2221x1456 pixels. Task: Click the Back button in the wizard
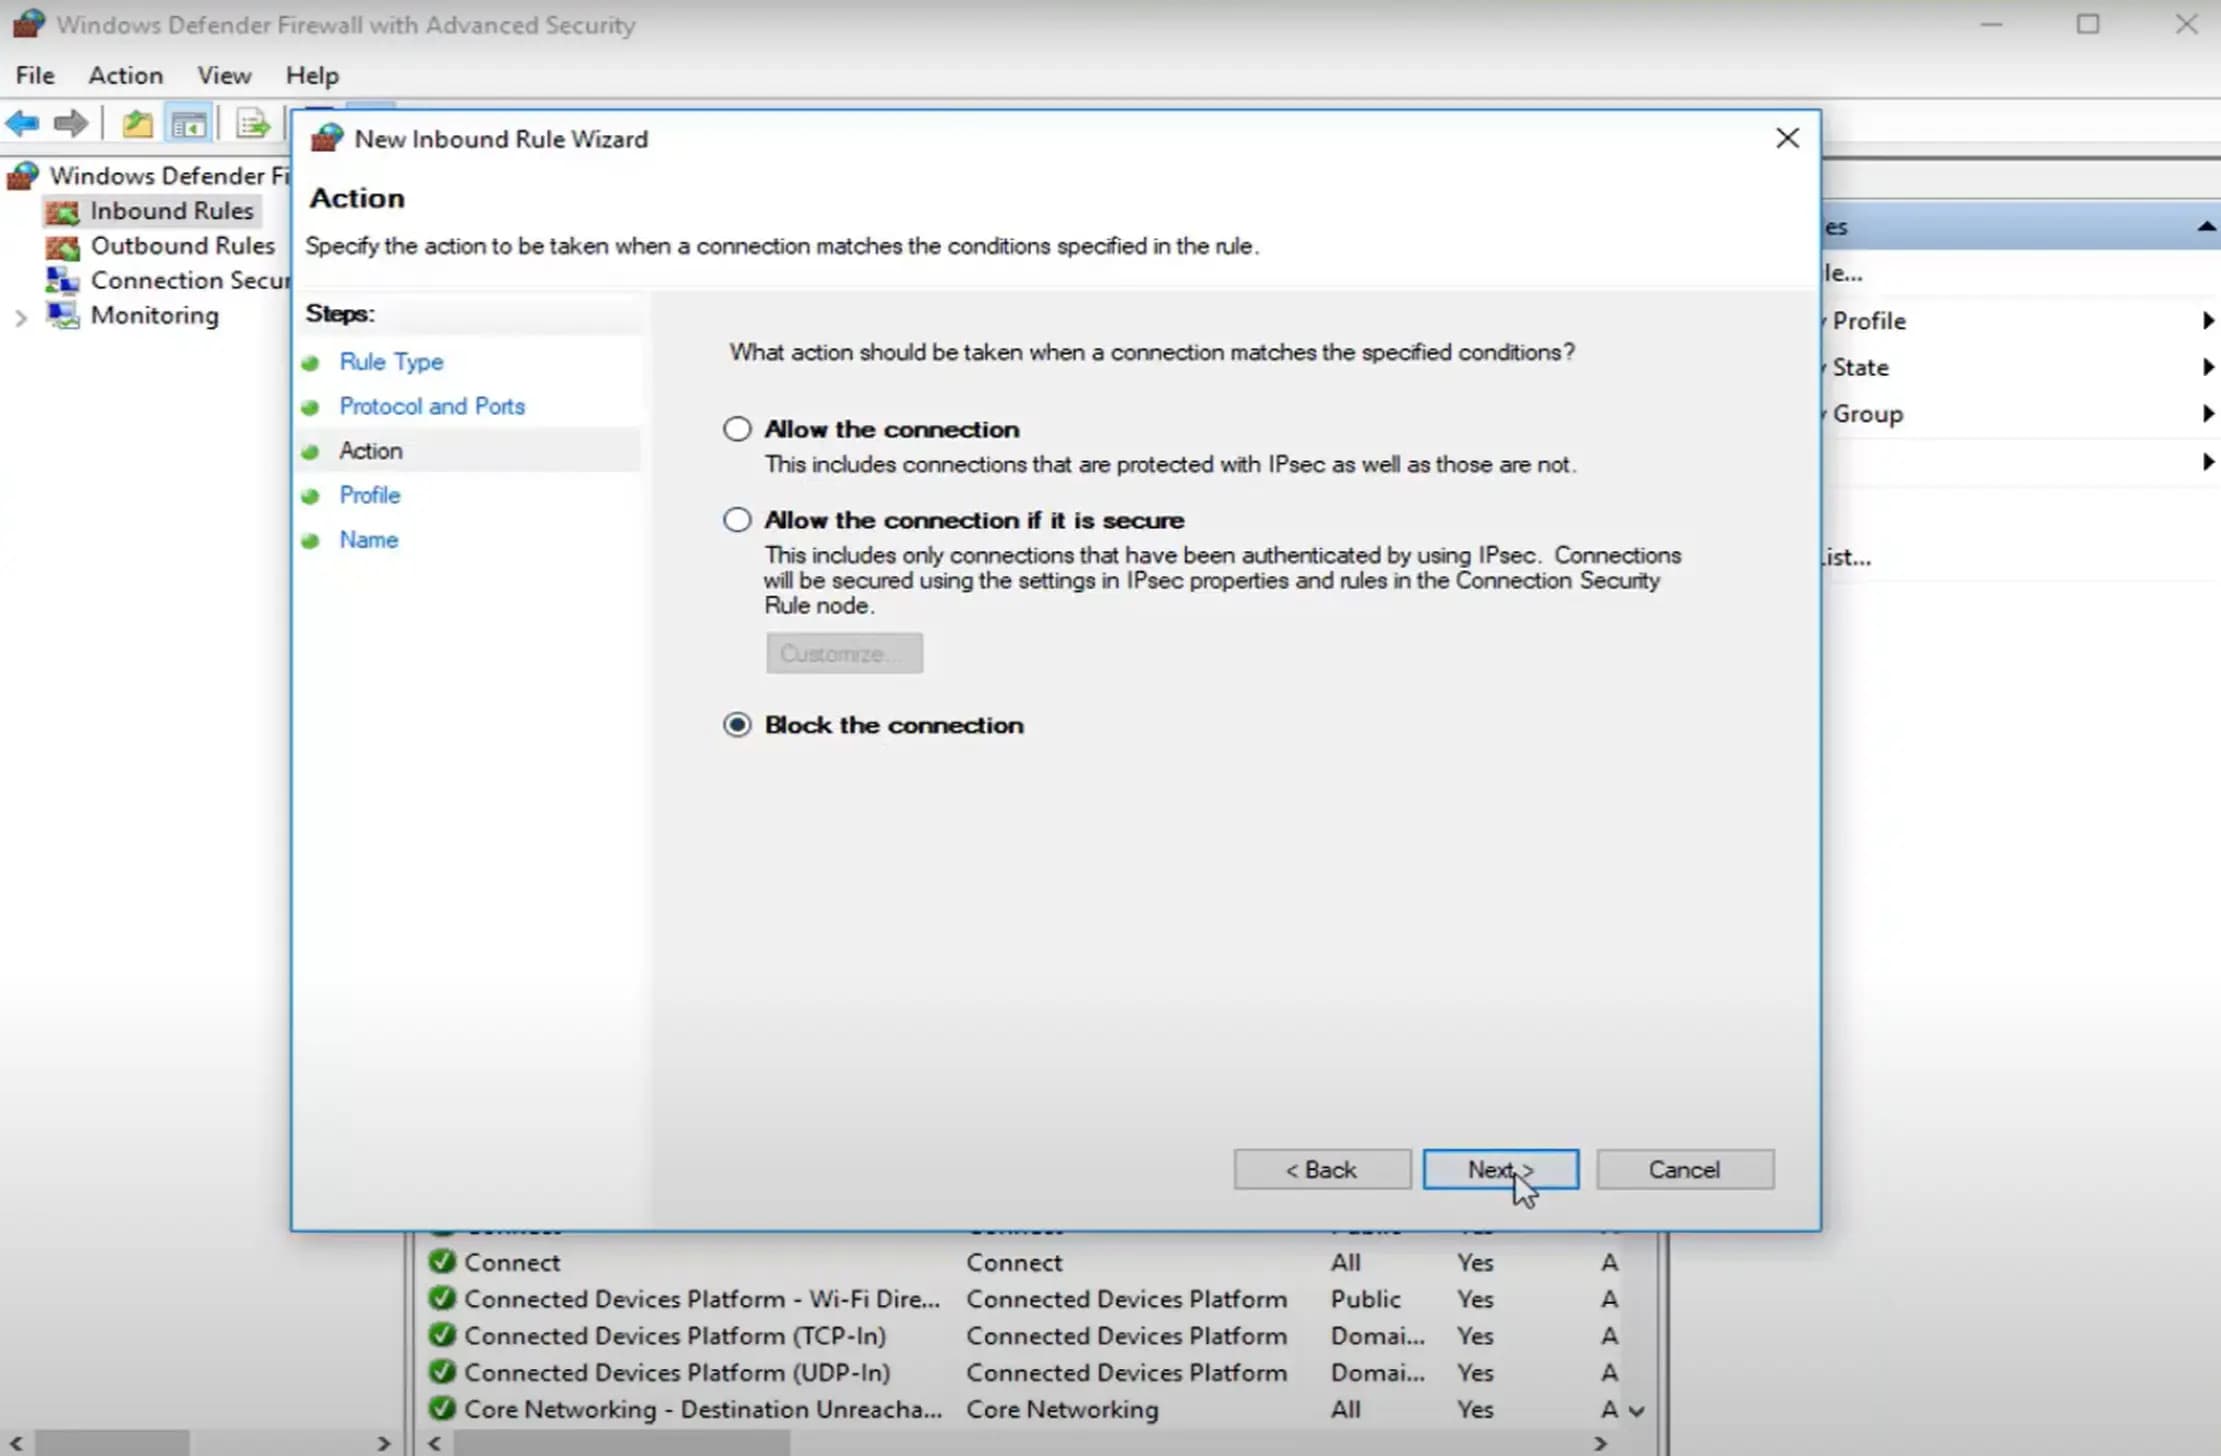tap(1322, 1170)
